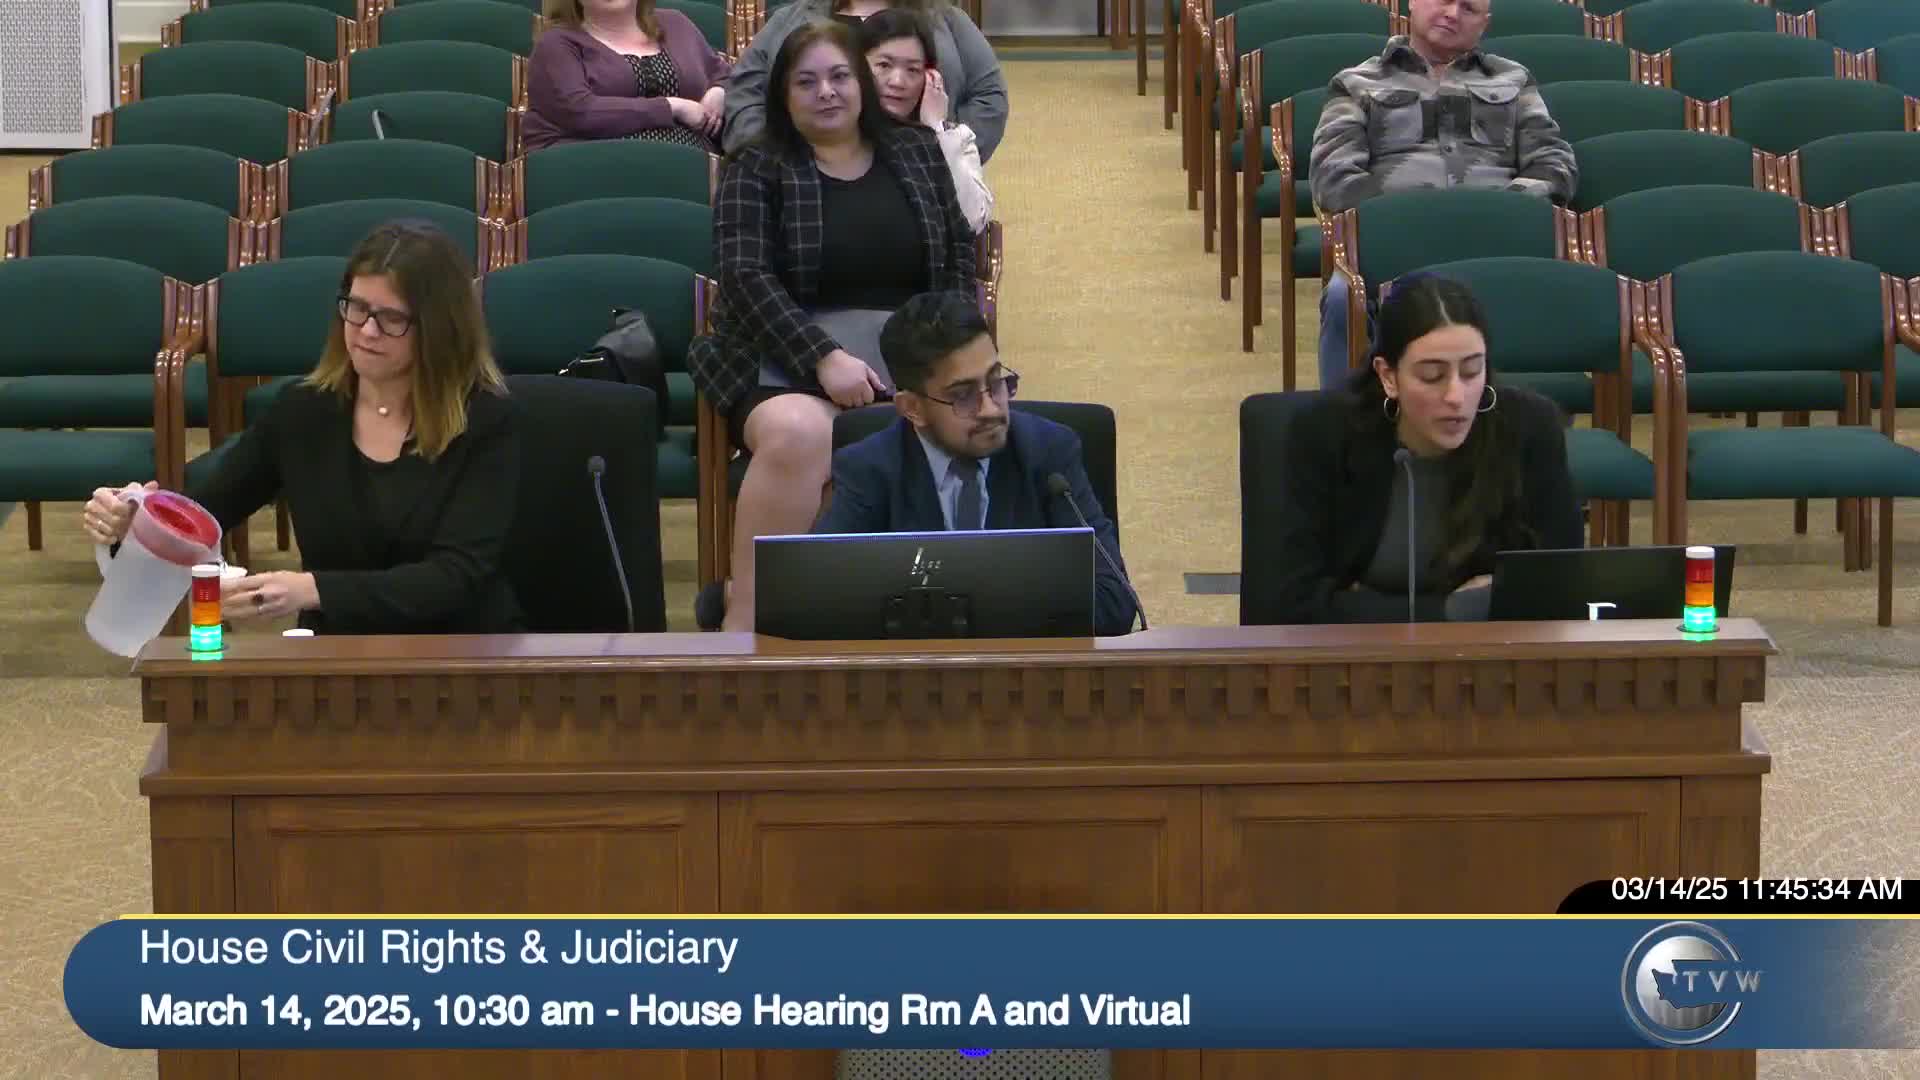Click the TVW logo in the banner
The width and height of the screenshot is (1920, 1080).
1689,983
